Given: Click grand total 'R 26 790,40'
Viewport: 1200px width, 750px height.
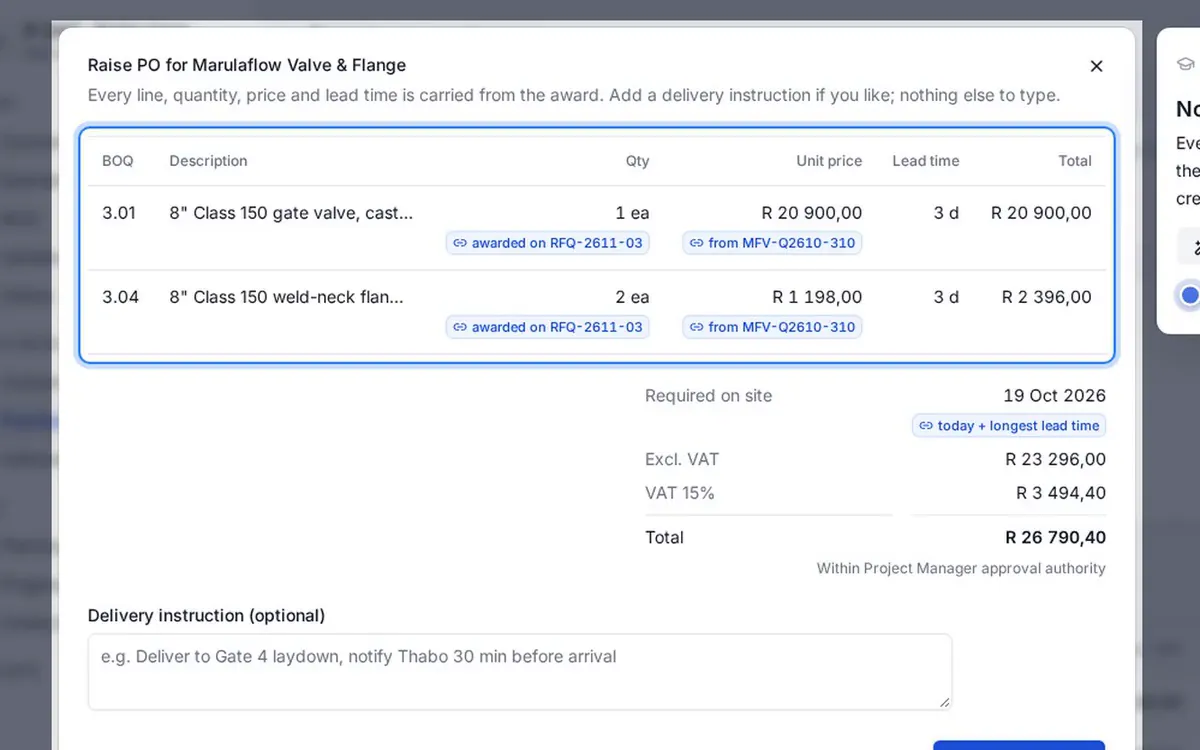Looking at the screenshot, I should (1056, 538).
